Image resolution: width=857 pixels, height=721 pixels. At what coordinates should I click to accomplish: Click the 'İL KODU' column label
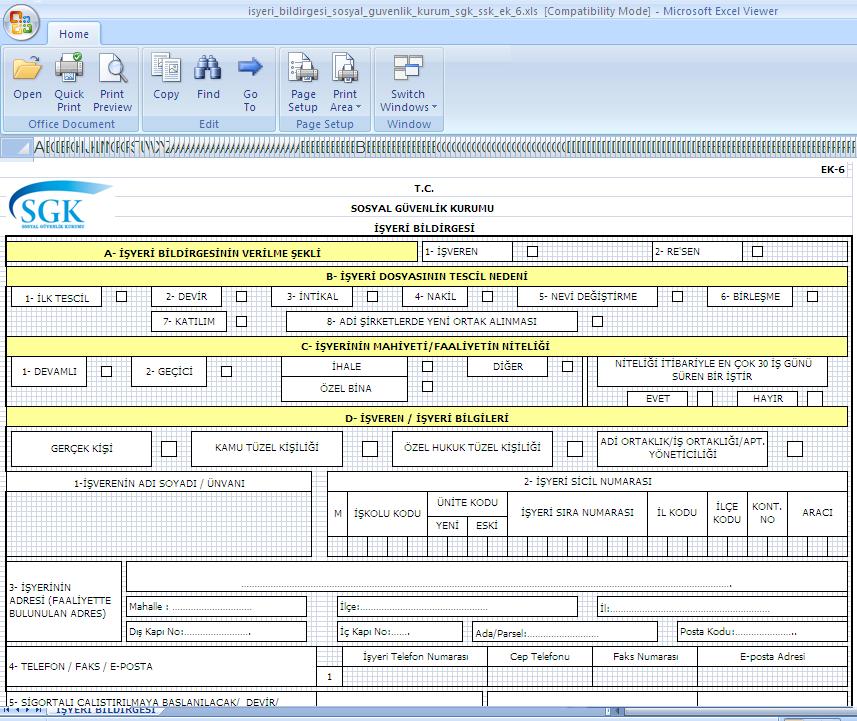tap(677, 513)
